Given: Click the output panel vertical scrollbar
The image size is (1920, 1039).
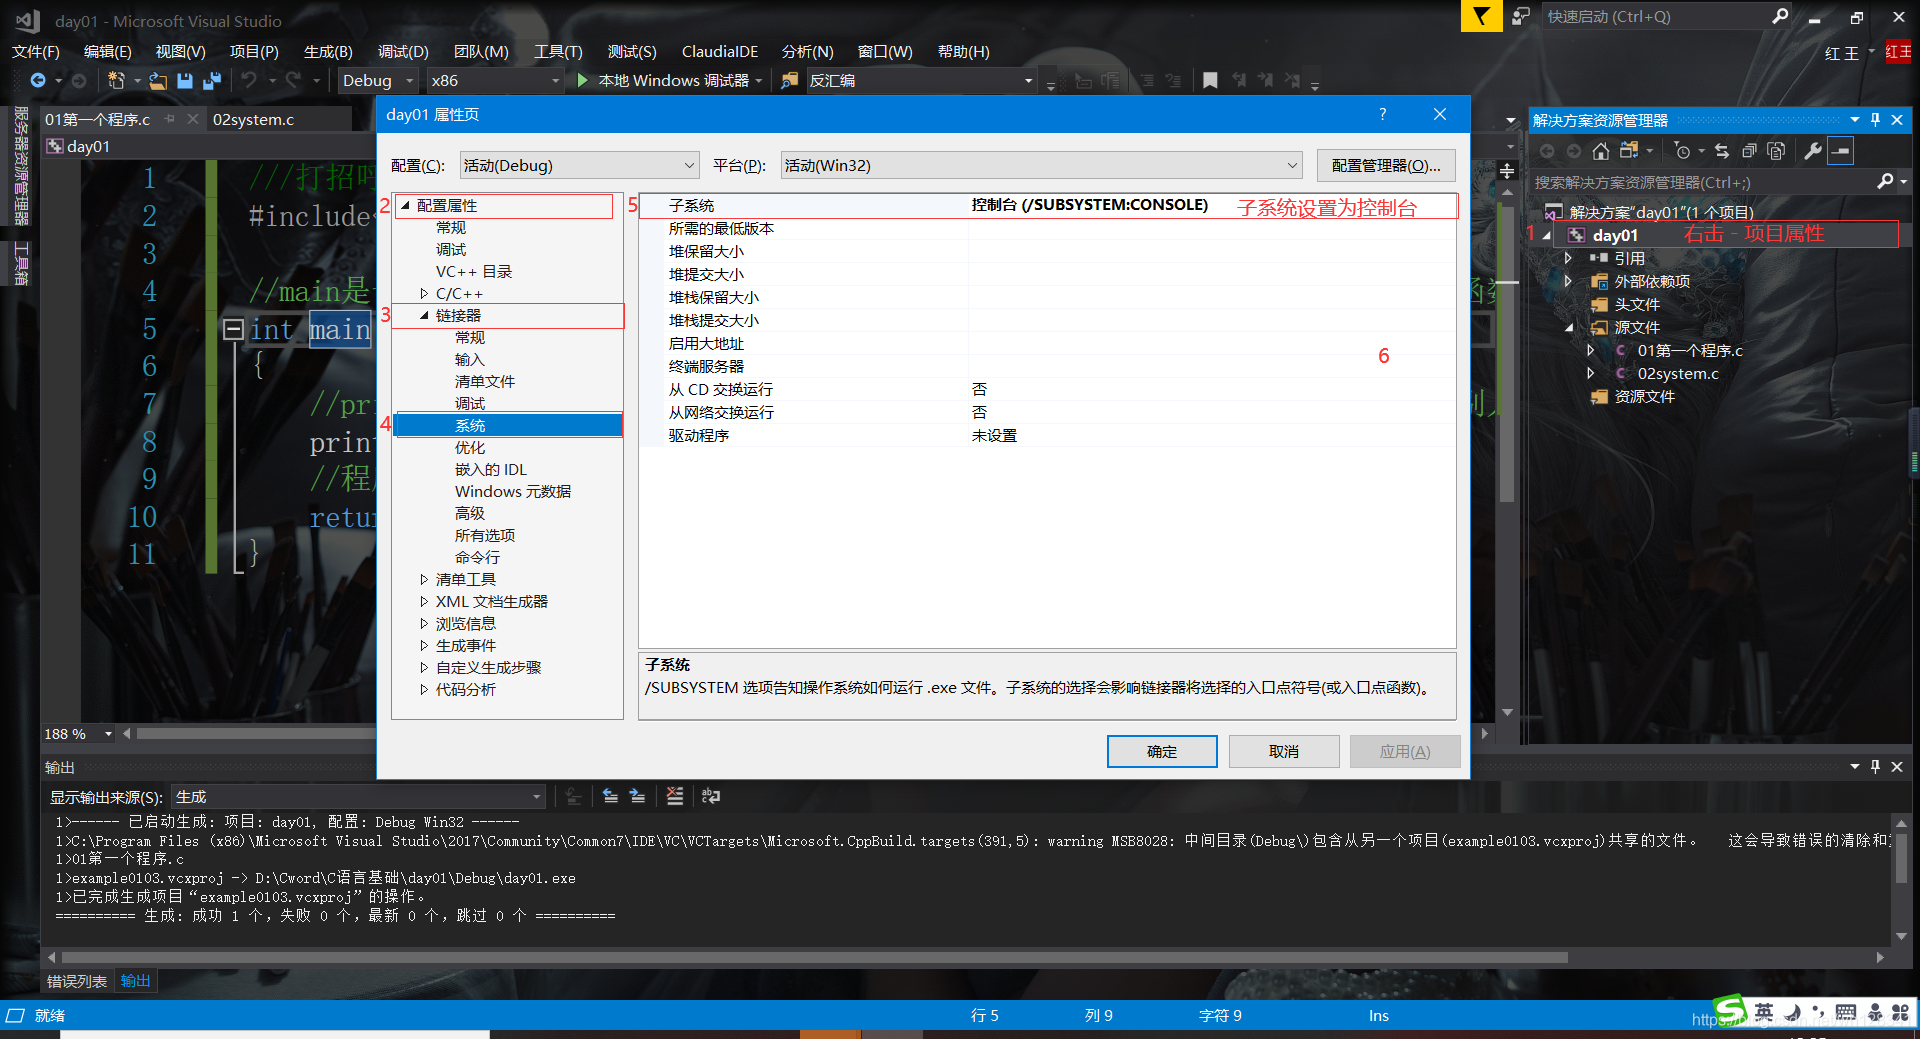Looking at the screenshot, I should click(x=1901, y=878).
